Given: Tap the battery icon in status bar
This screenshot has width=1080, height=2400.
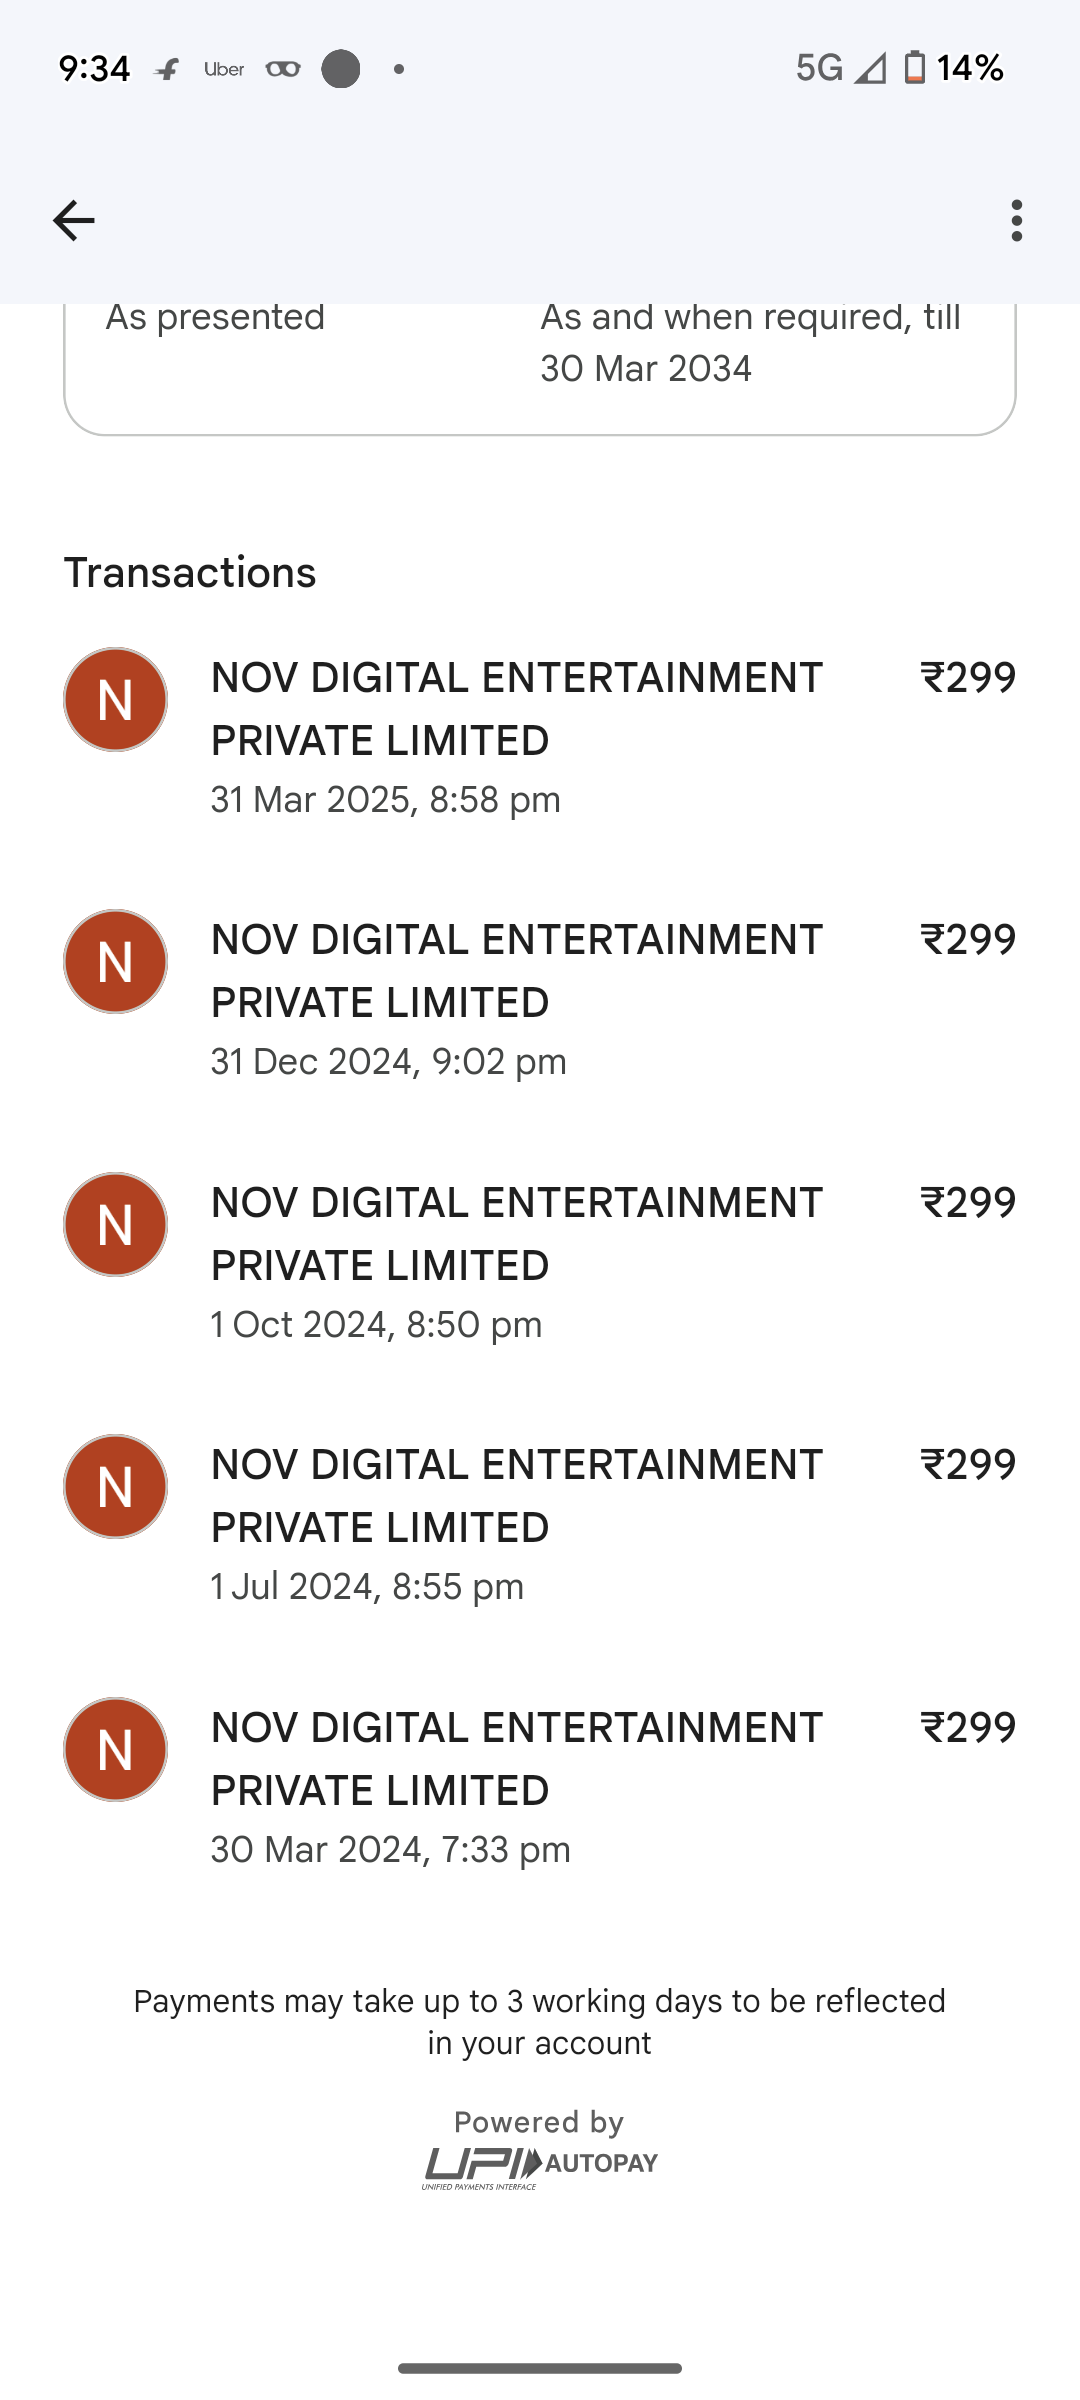Looking at the screenshot, I should point(914,68).
